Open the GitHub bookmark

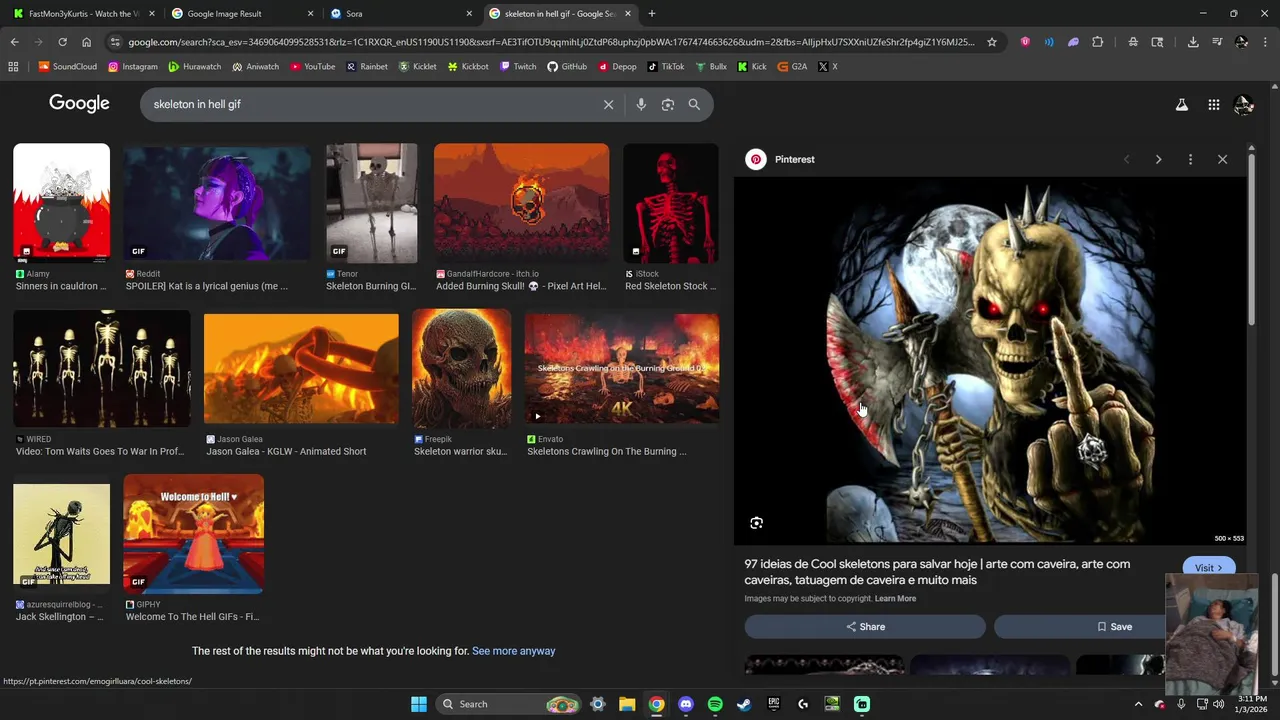coord(567,67)
